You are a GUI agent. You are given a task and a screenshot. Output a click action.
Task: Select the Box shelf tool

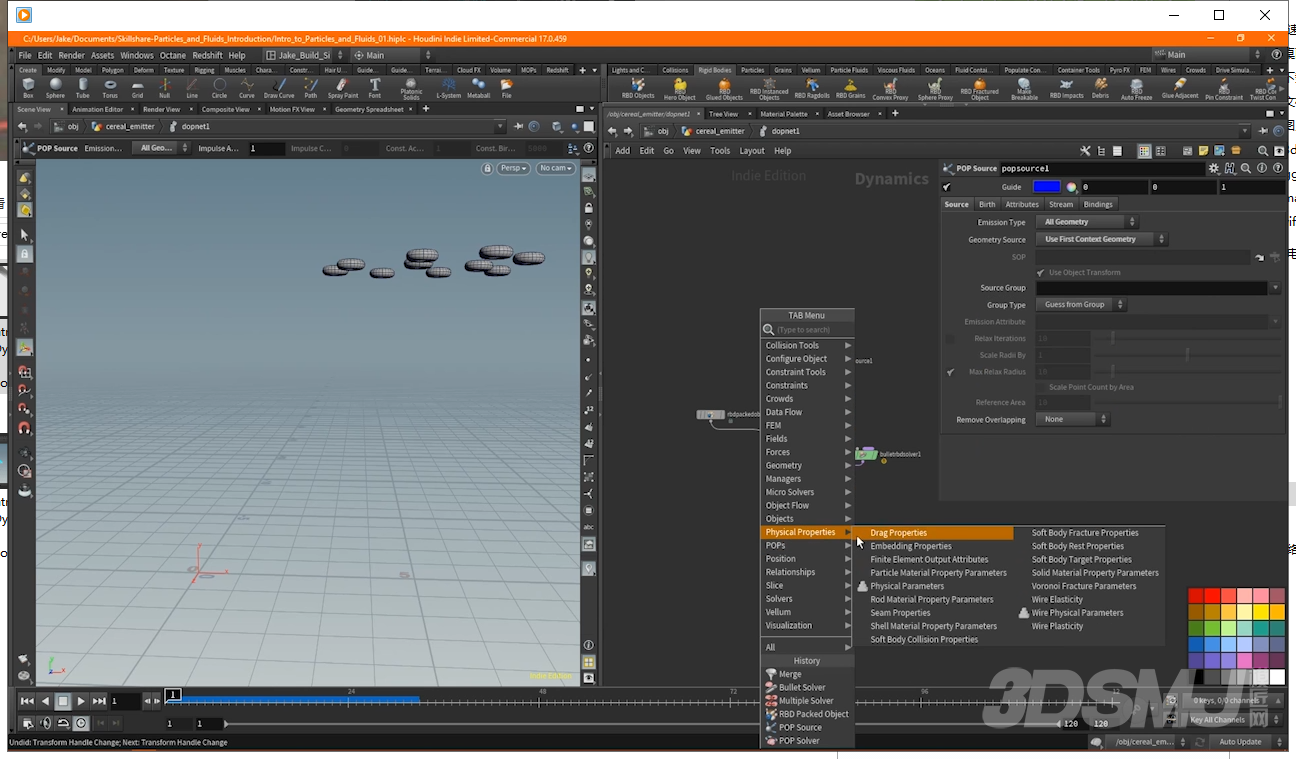pyautogui.click(x=28, y=89)
